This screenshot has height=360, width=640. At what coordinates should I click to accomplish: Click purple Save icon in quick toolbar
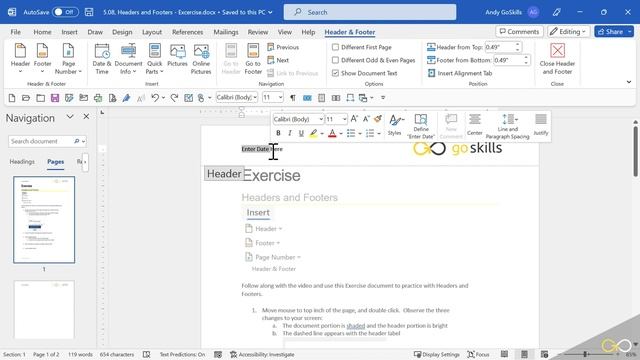coord(55,98)
